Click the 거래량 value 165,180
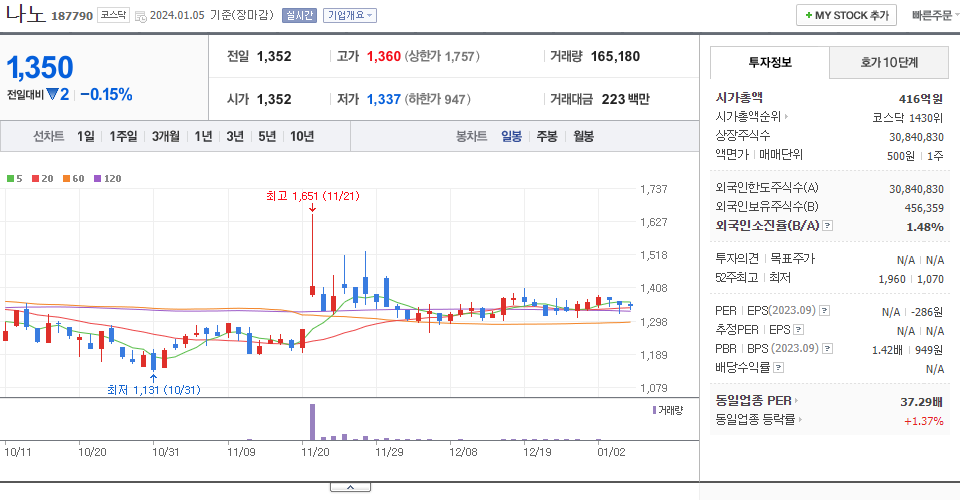 (x=615, y=56)
